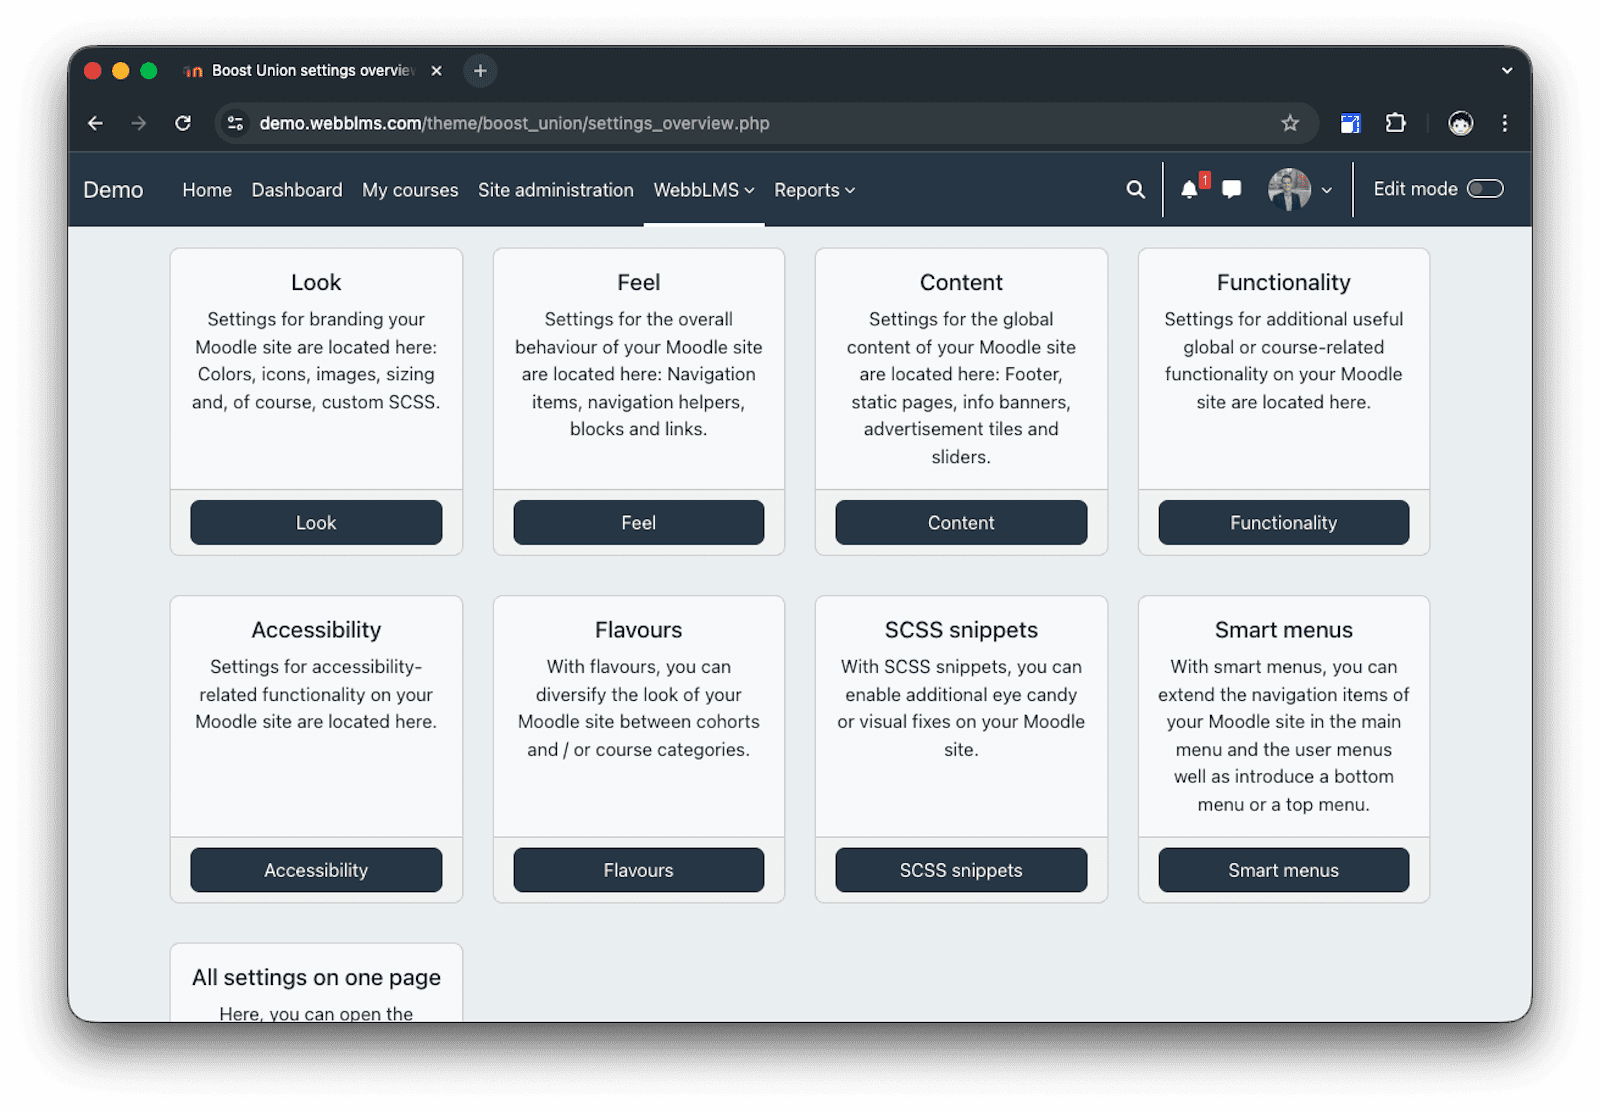Click the forward navigation arrow
1600x1112 pixels.
coord(139,123)
